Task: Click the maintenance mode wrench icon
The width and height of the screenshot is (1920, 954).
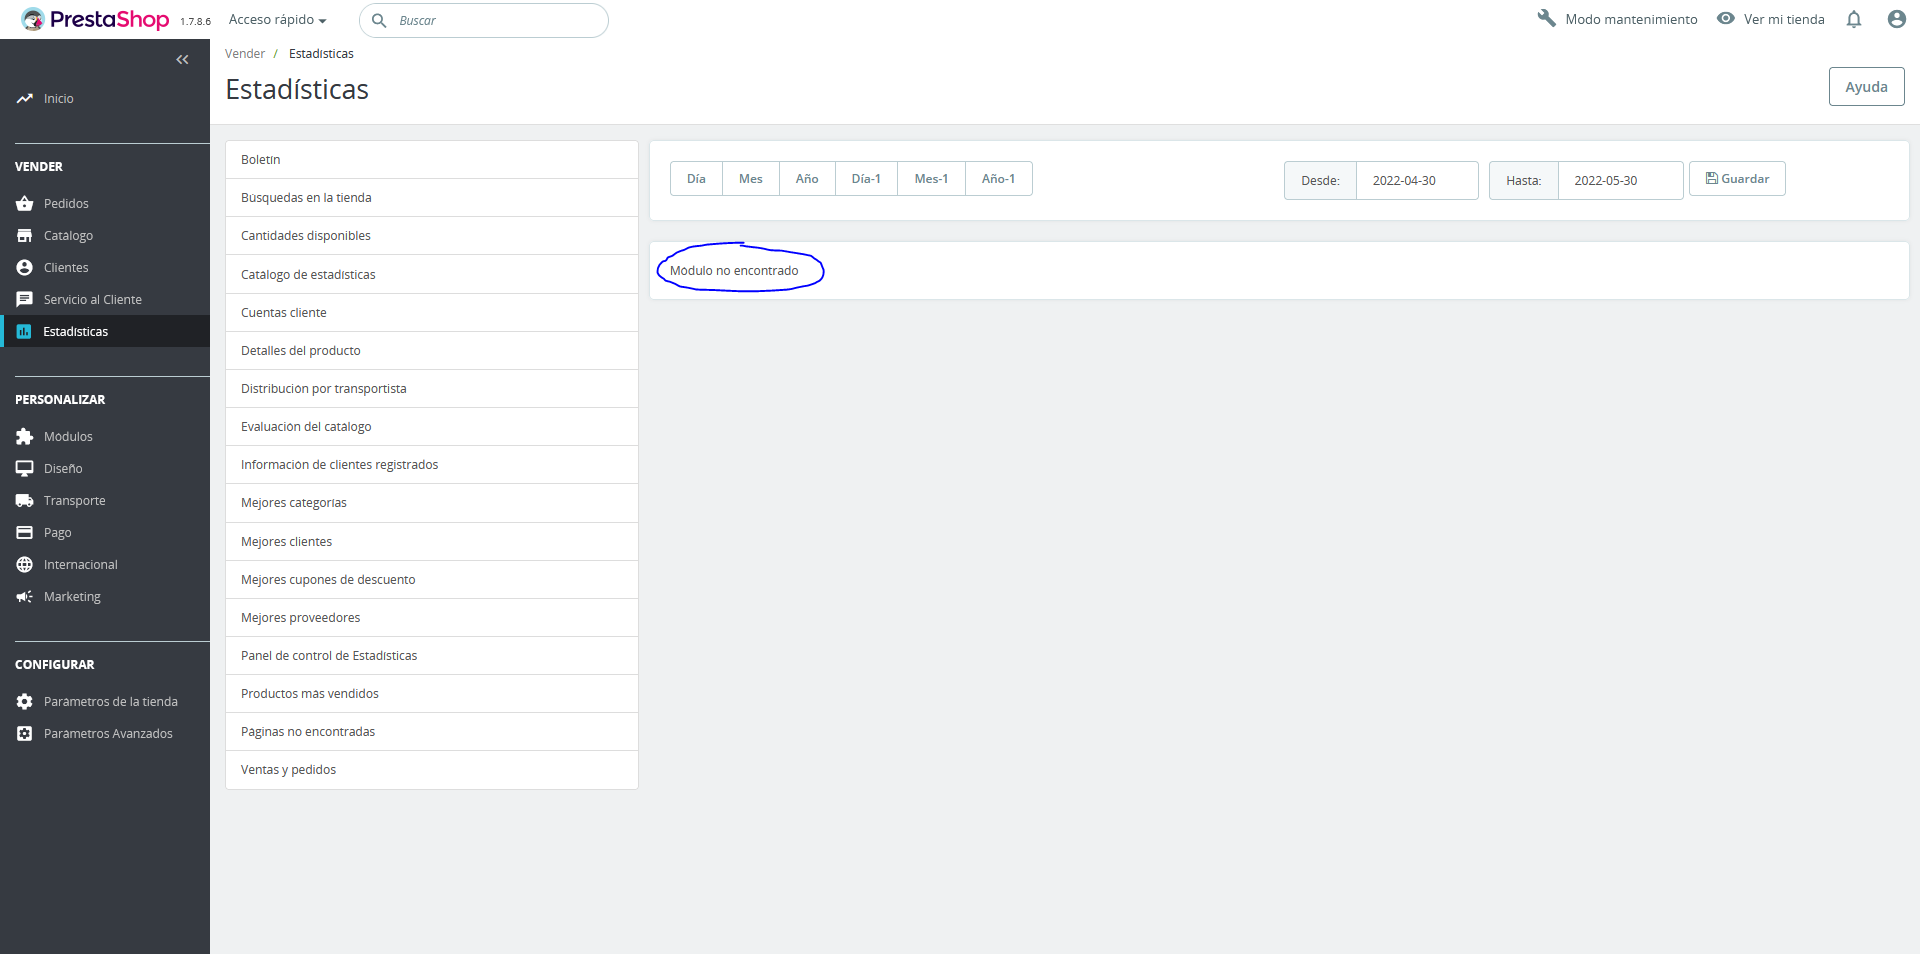Action: (1546, 19)
